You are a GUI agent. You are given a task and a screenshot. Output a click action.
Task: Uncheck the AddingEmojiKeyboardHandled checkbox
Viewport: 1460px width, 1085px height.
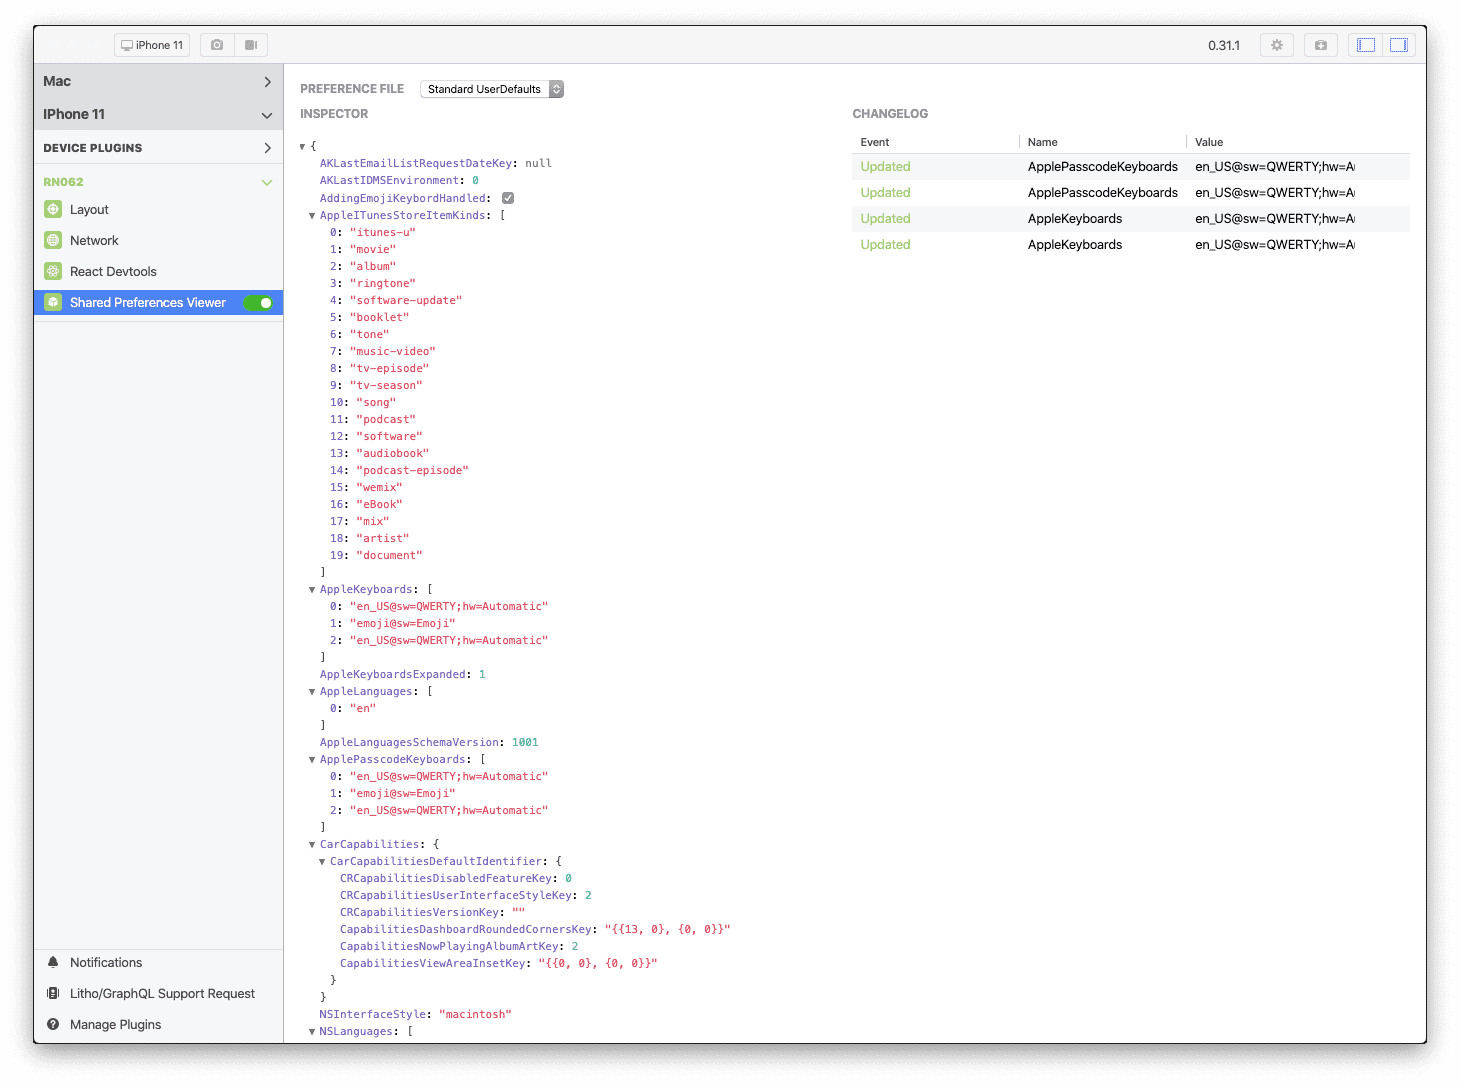click(508, 197)
